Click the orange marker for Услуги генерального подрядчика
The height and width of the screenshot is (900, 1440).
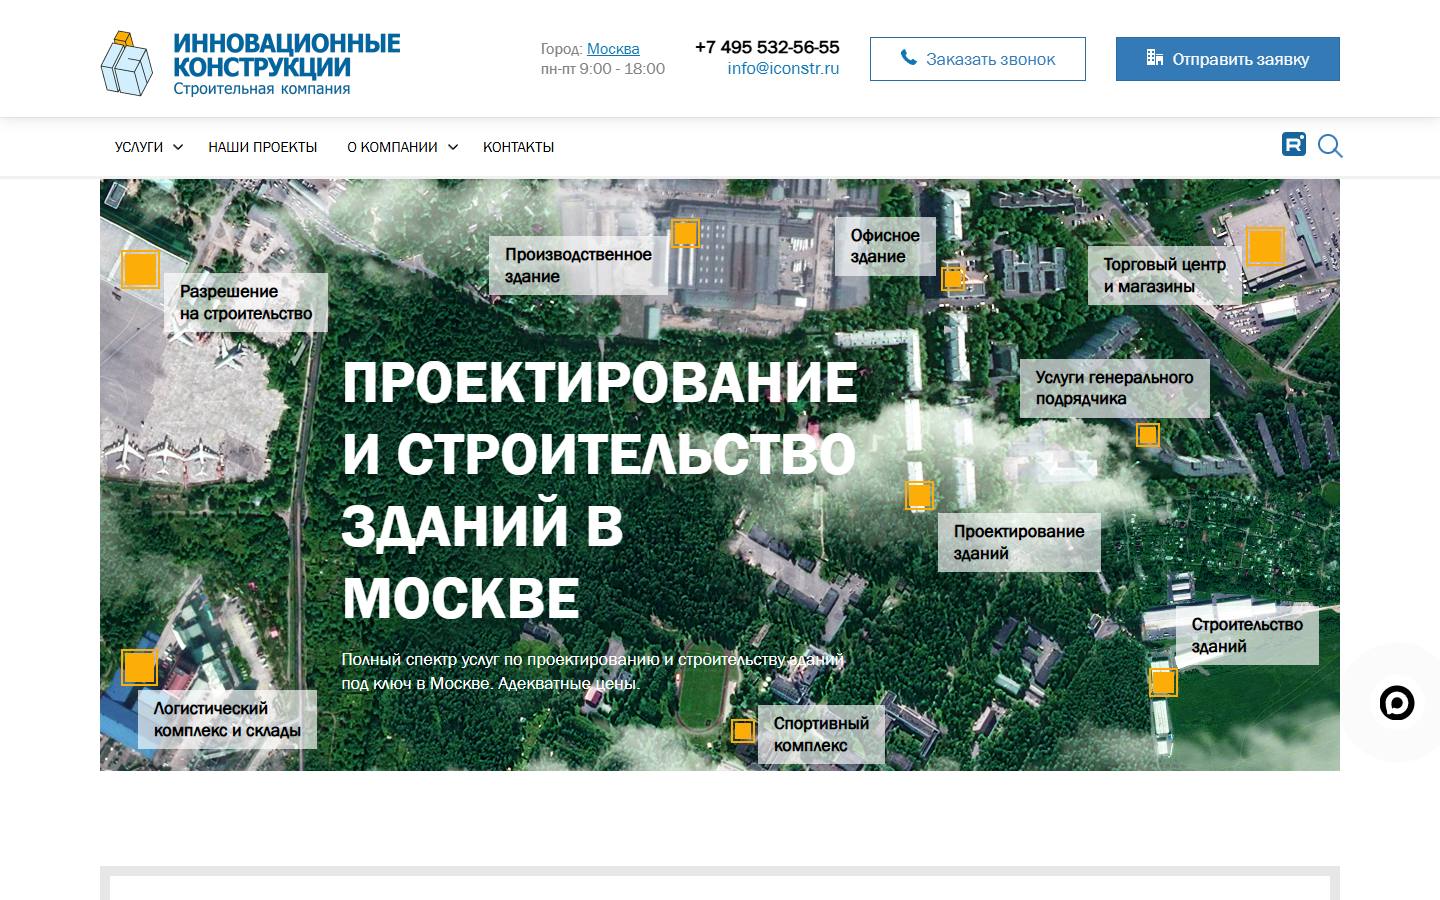click(x=1148, y=435)
